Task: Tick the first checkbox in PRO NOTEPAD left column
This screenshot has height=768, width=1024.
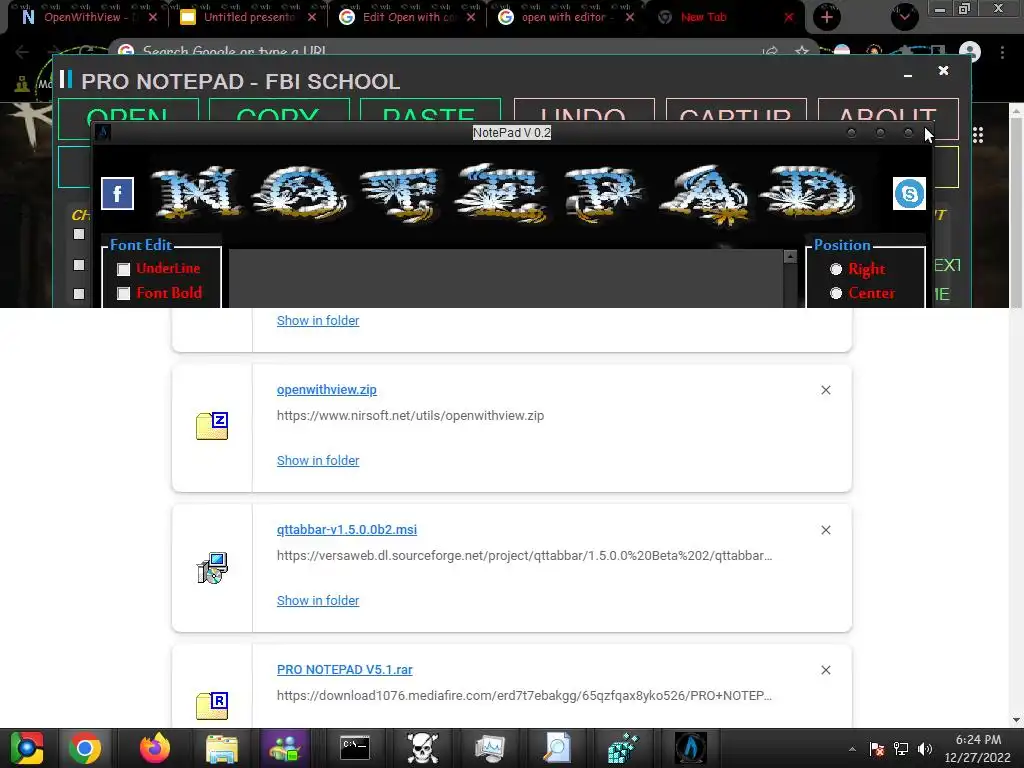Action: click(79, 234)
